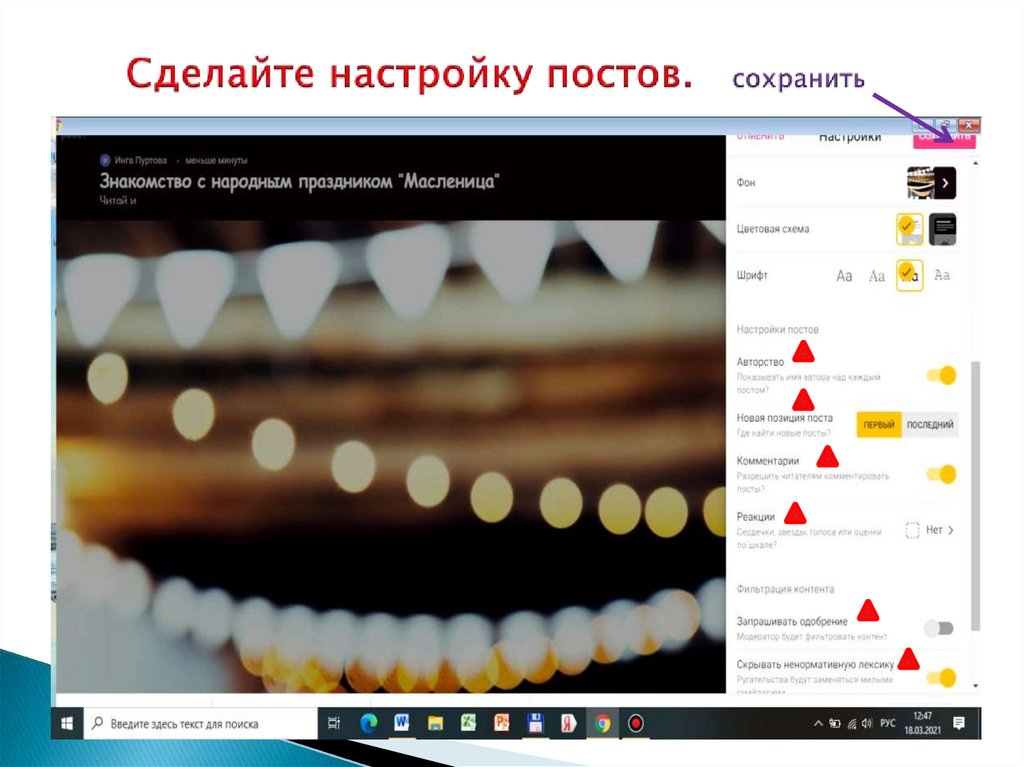The width and height of the screenshot is (1024, 767).
Task: Toggle the Комментарии switch
Action: tap(942, 474)
